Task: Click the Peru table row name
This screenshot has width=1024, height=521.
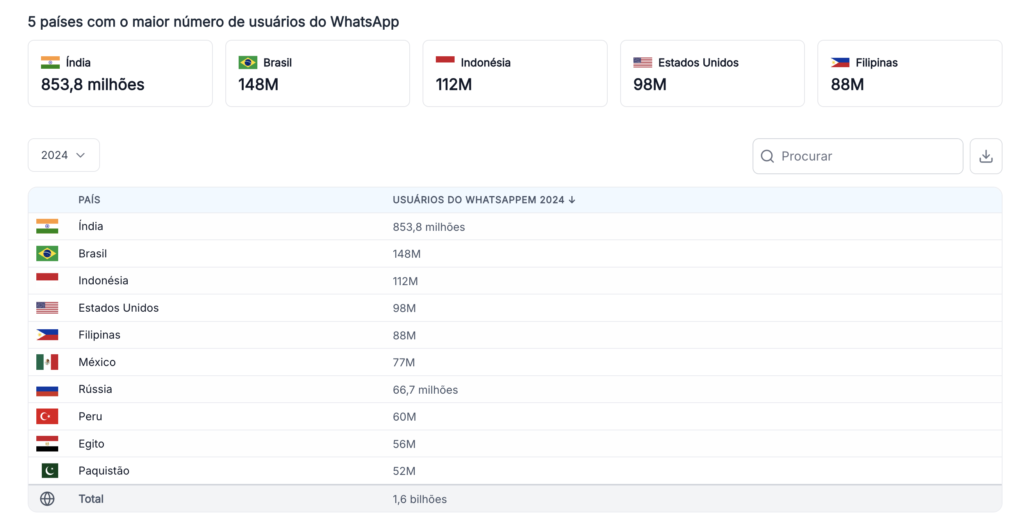Action: click(x=90, y=416)
